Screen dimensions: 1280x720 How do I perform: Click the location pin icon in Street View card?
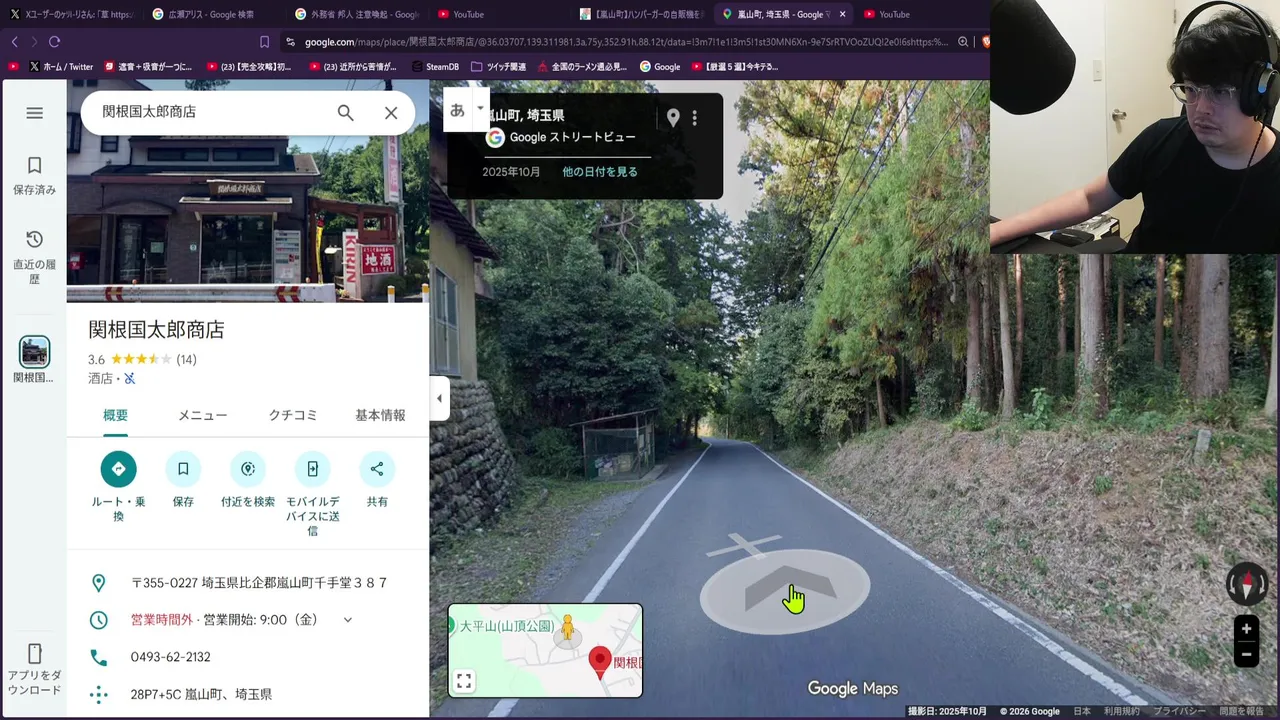(x=673, y=118)
